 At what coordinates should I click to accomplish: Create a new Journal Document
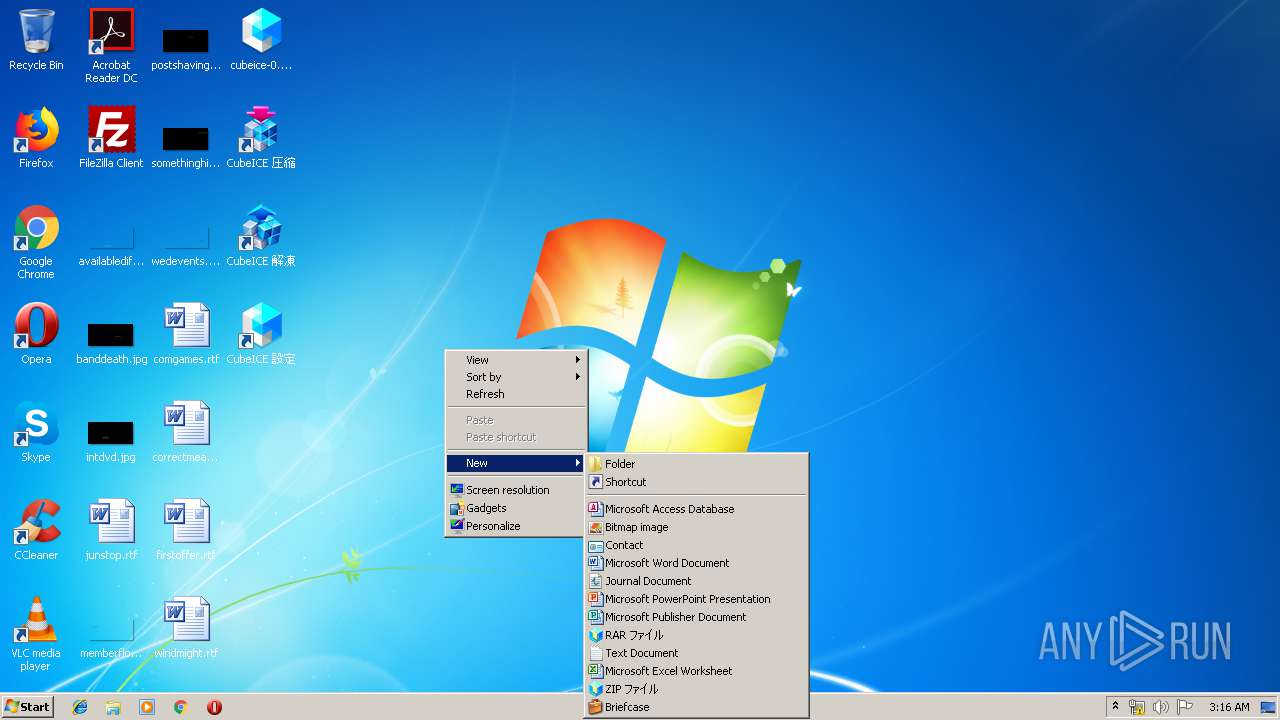[x=697, y=581]
